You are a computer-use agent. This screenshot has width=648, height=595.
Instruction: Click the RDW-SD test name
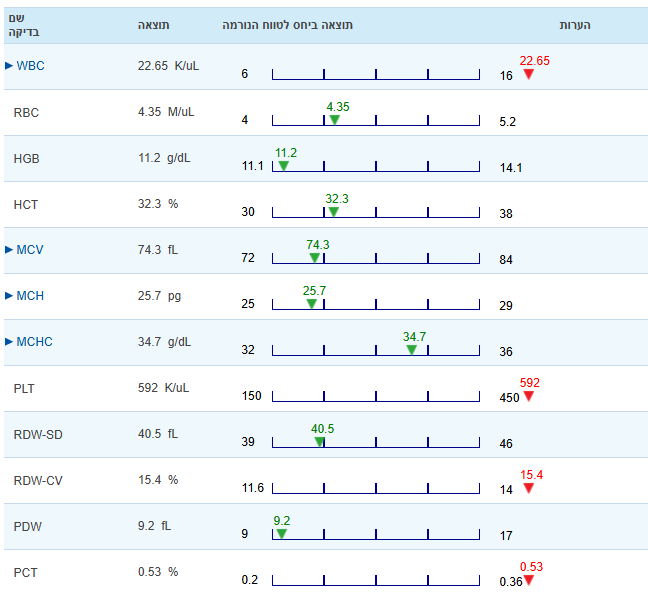(x=38, y=435)
